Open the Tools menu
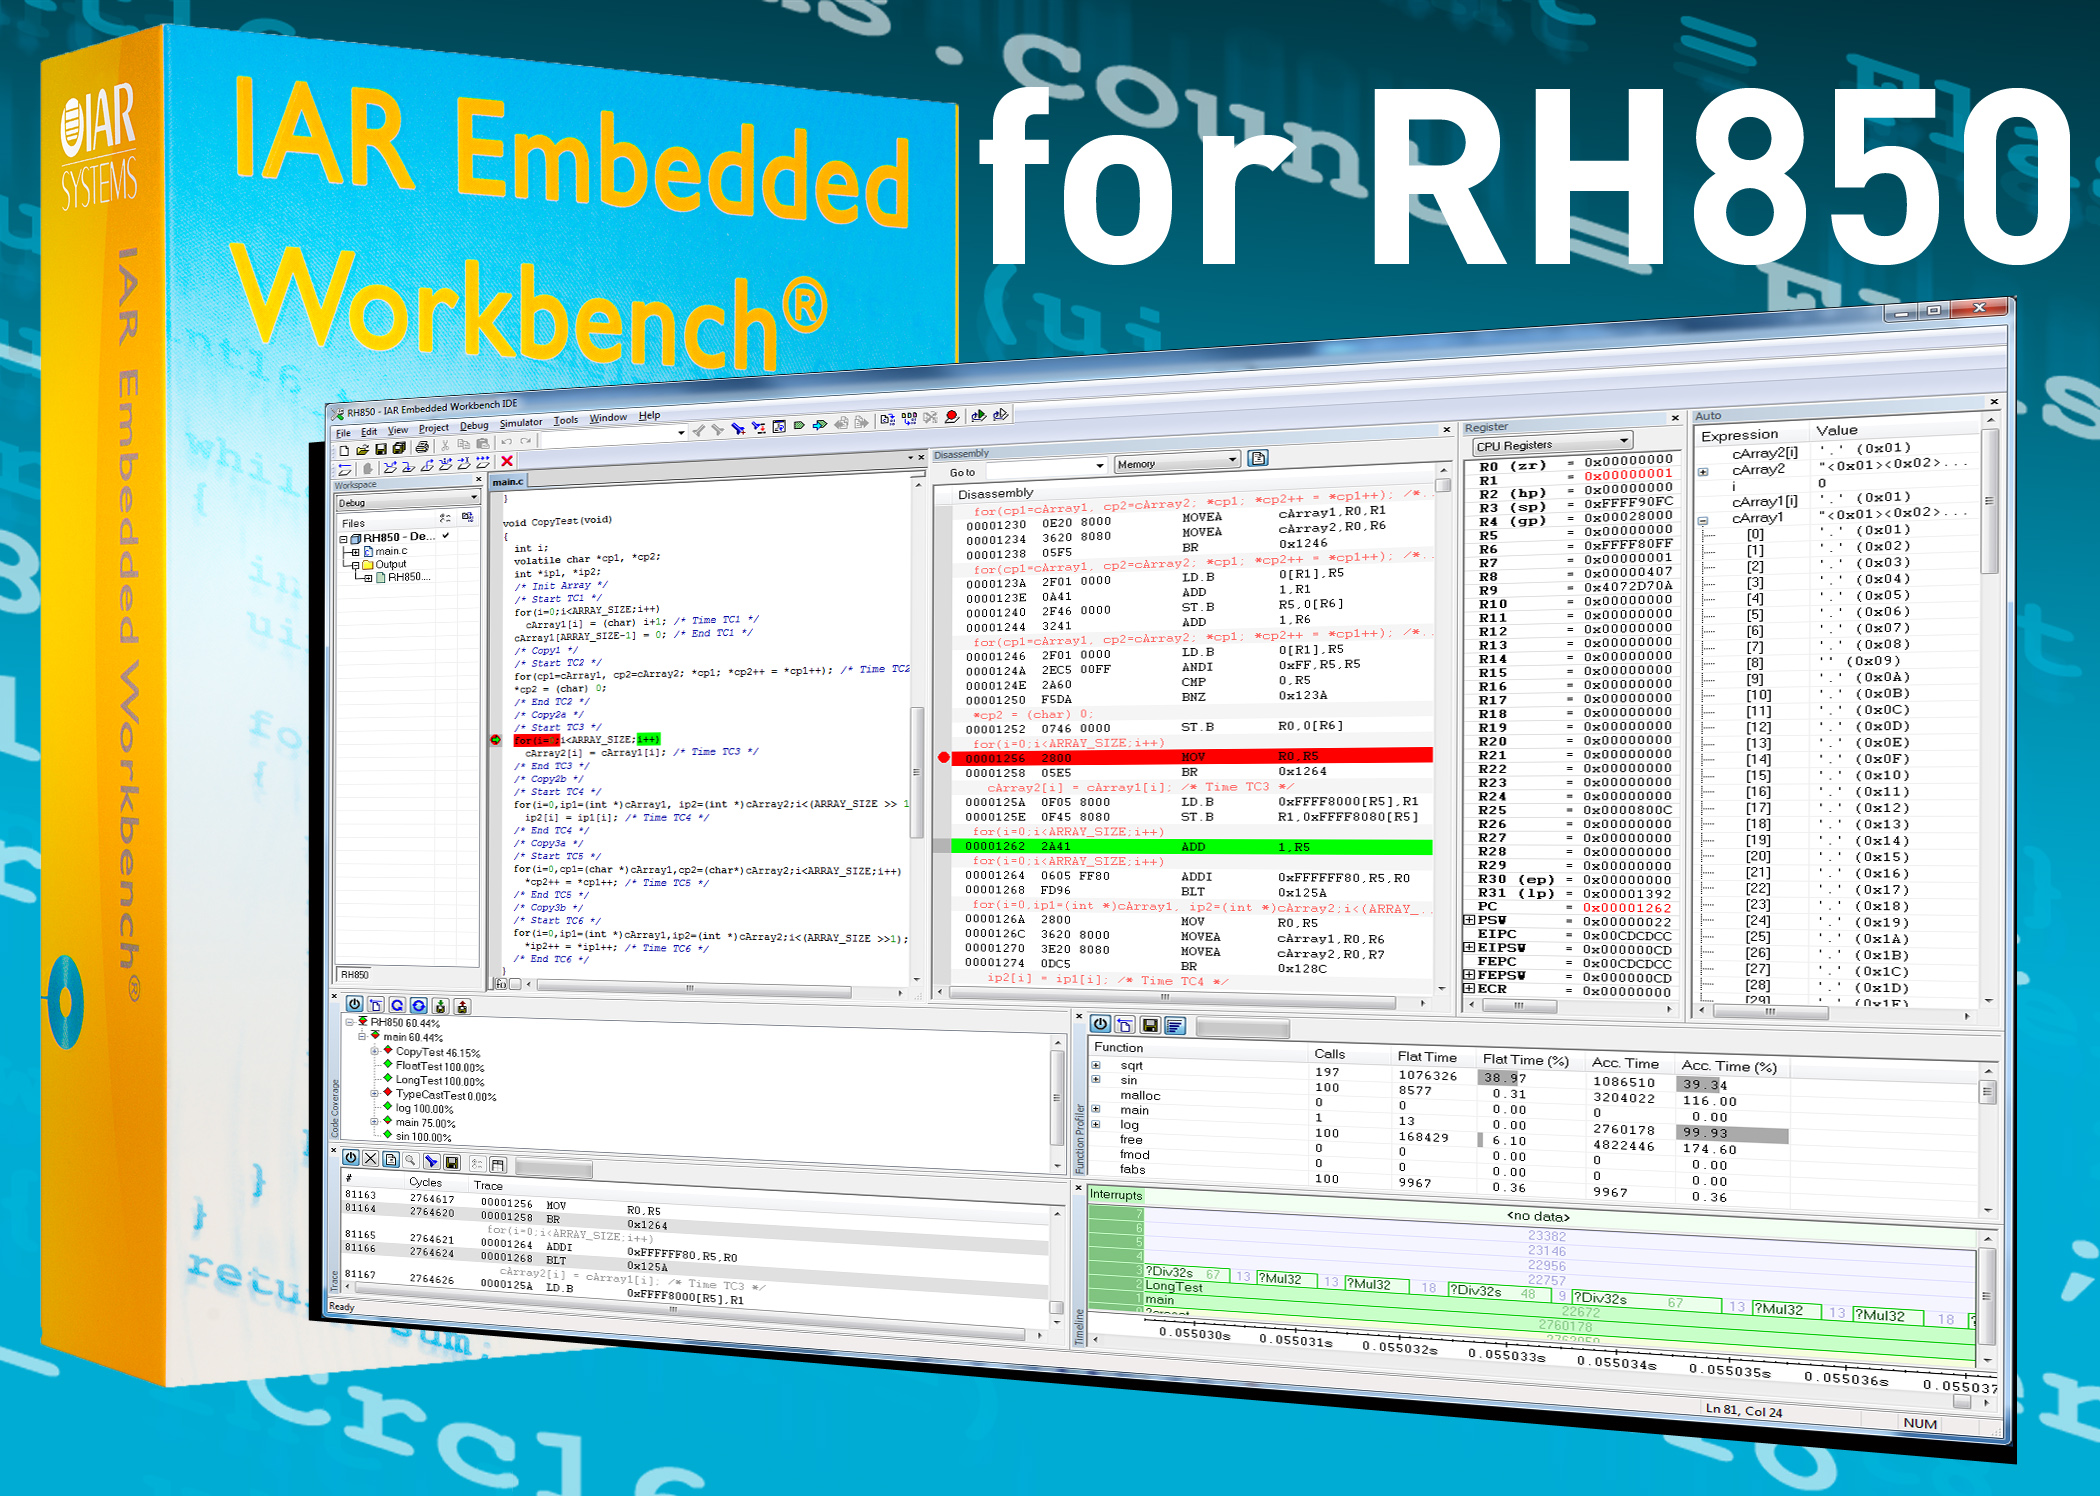Viewport: 2100px width, 1496px height. pos(566,420)
